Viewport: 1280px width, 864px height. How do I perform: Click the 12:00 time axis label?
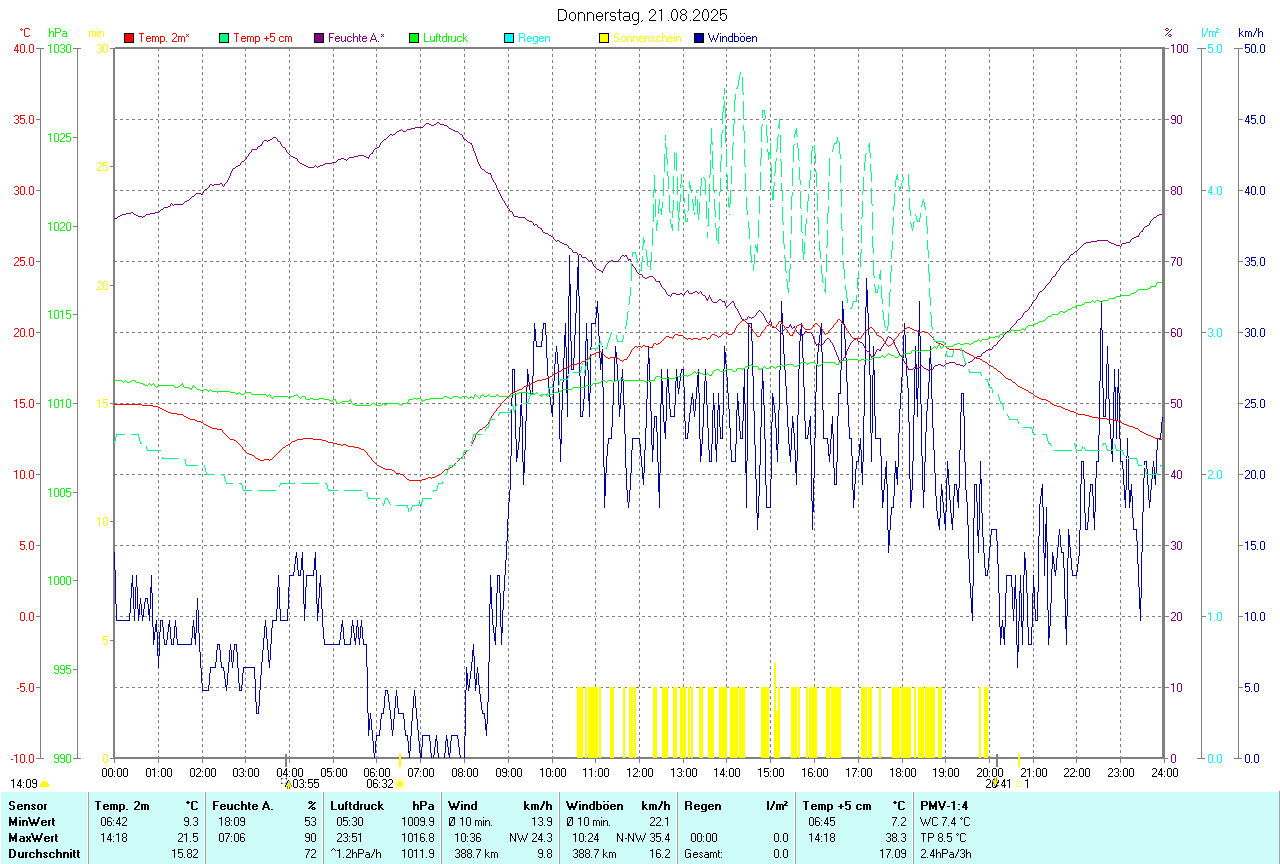(640, 772)
